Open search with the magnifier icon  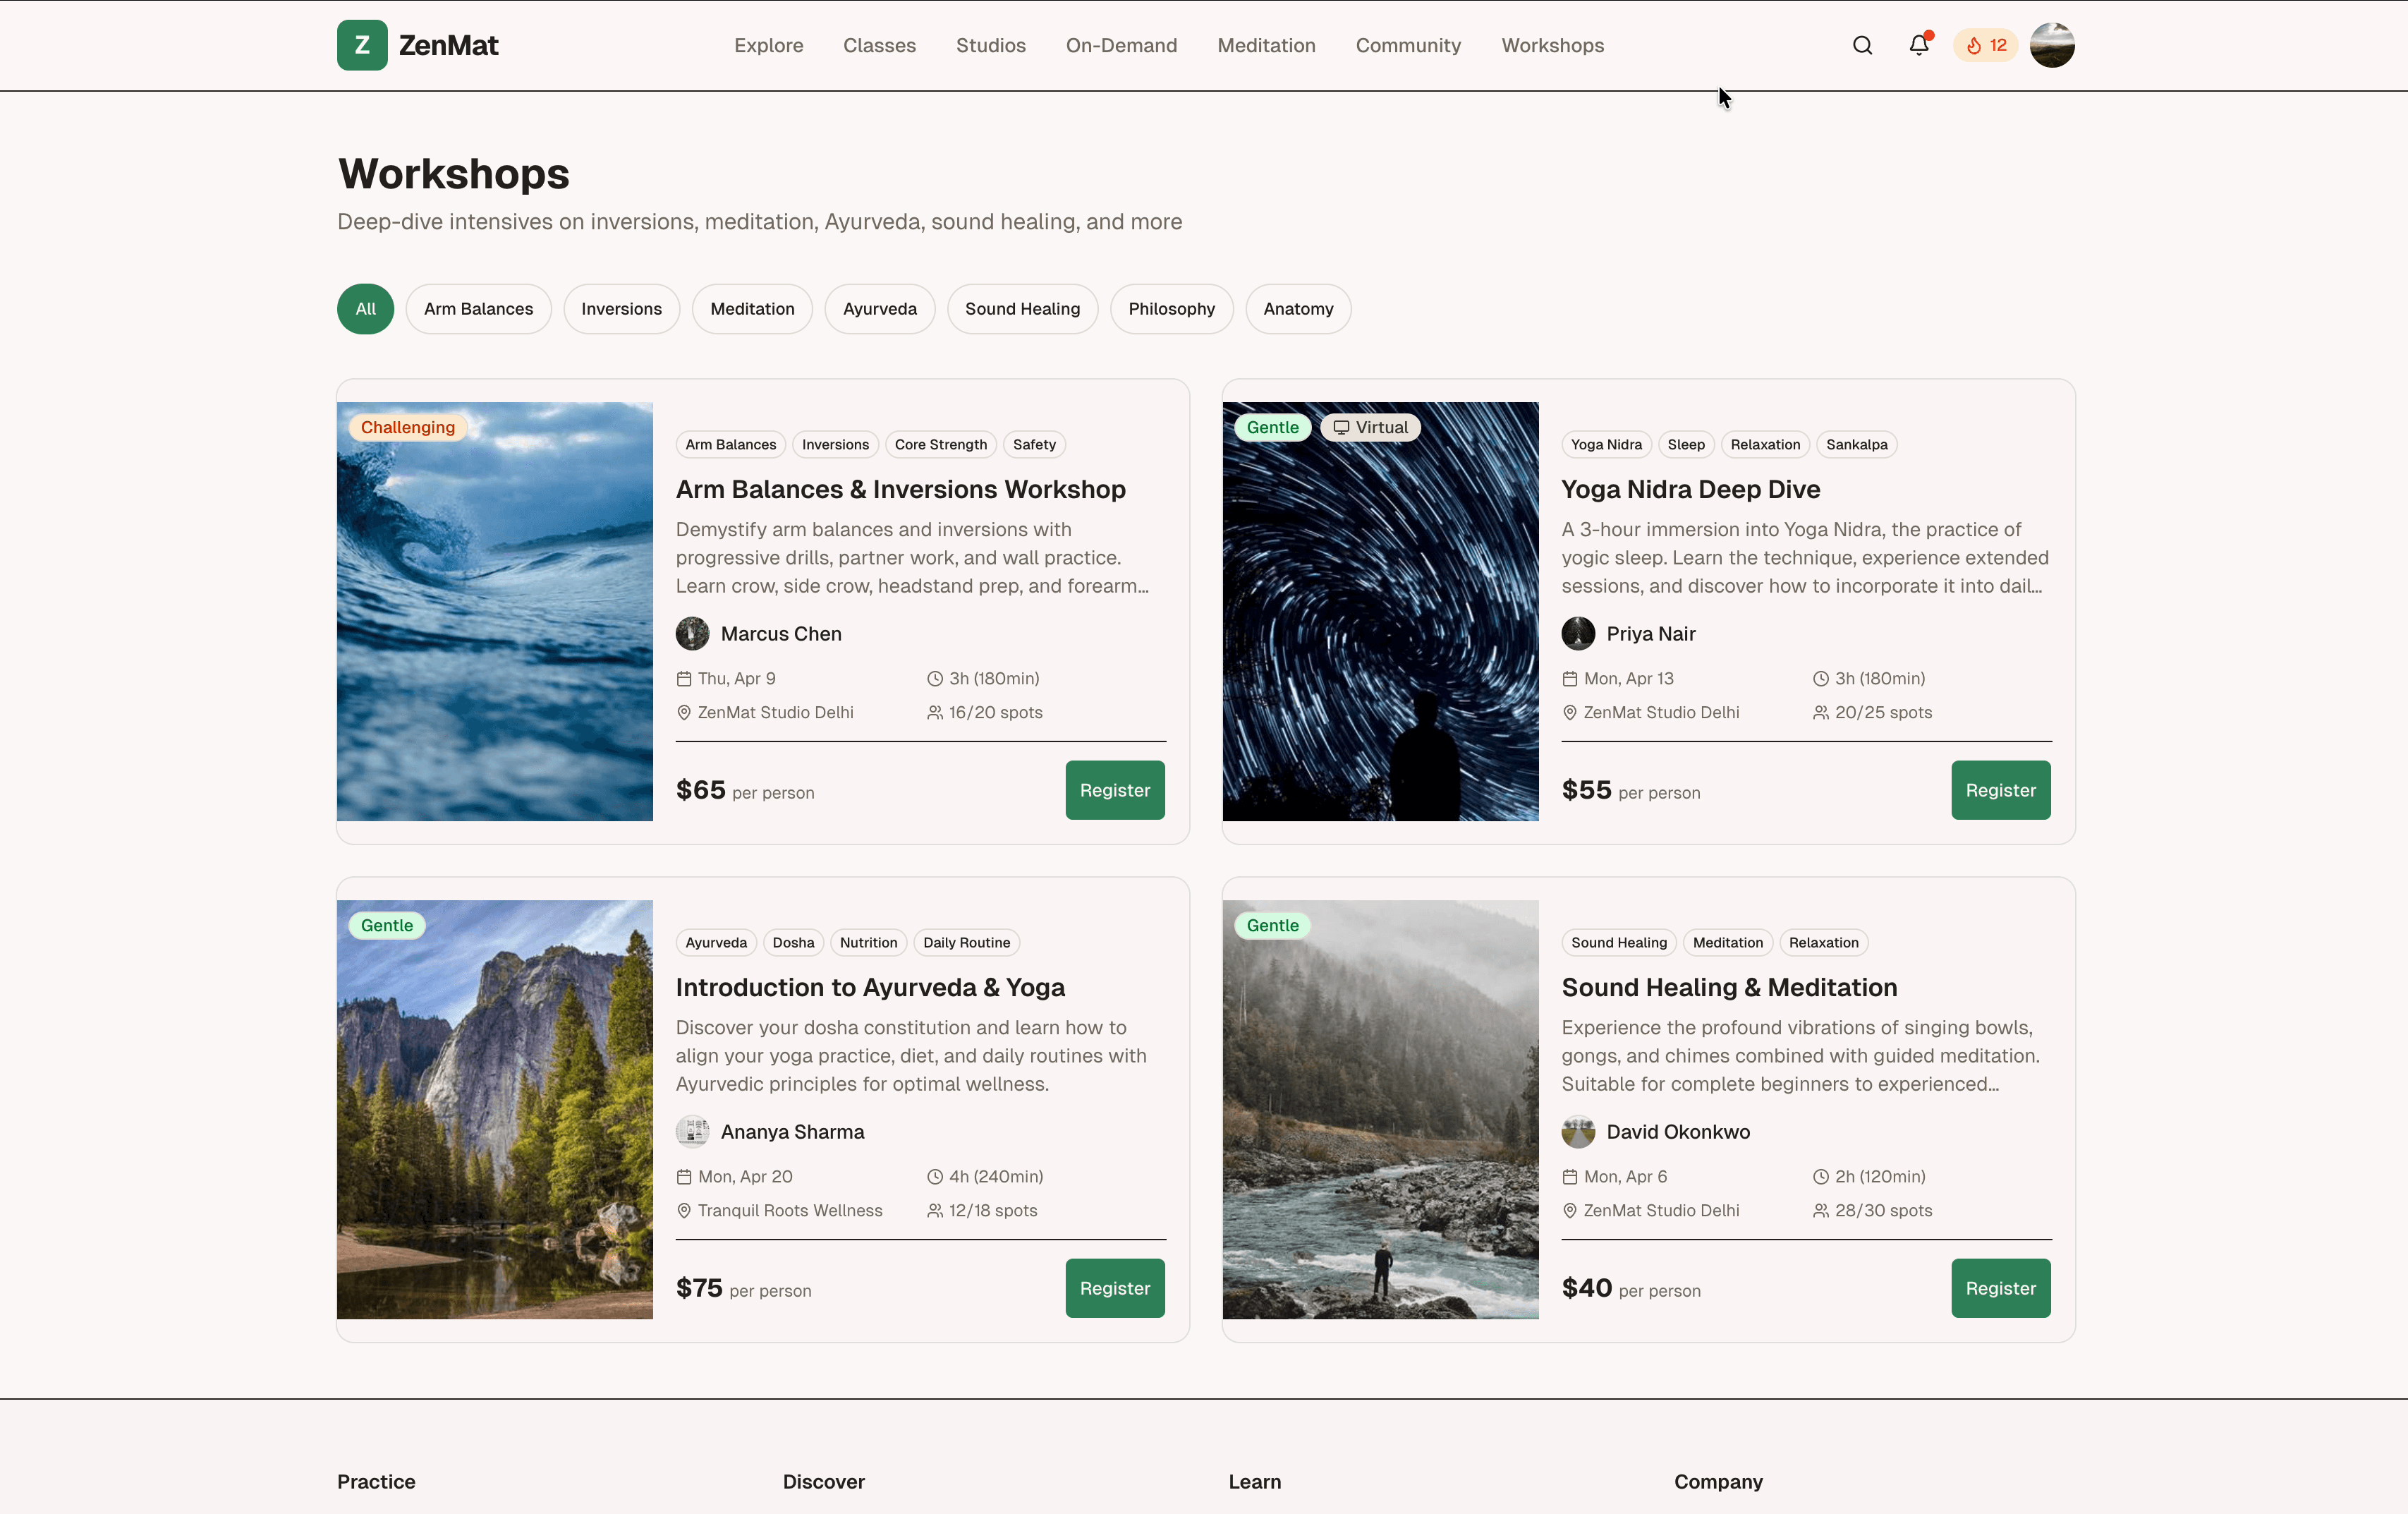pyautogui.click(x=1862, y=45)
